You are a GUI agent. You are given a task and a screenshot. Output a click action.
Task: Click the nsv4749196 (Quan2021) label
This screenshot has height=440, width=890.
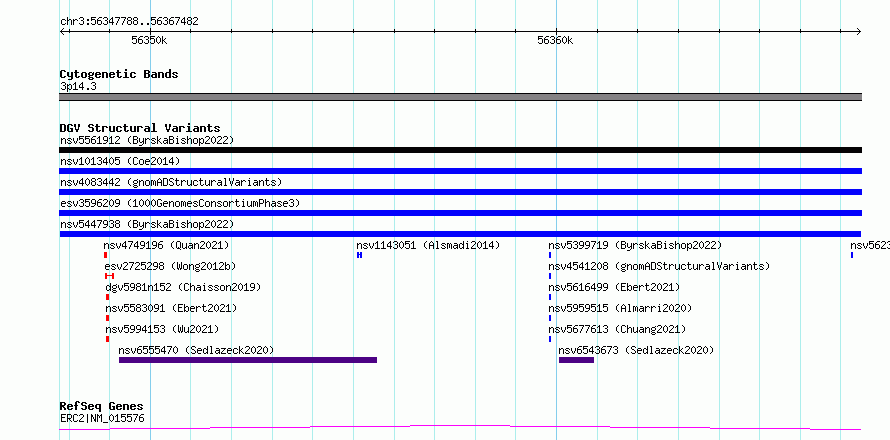(x=166, y=245)
